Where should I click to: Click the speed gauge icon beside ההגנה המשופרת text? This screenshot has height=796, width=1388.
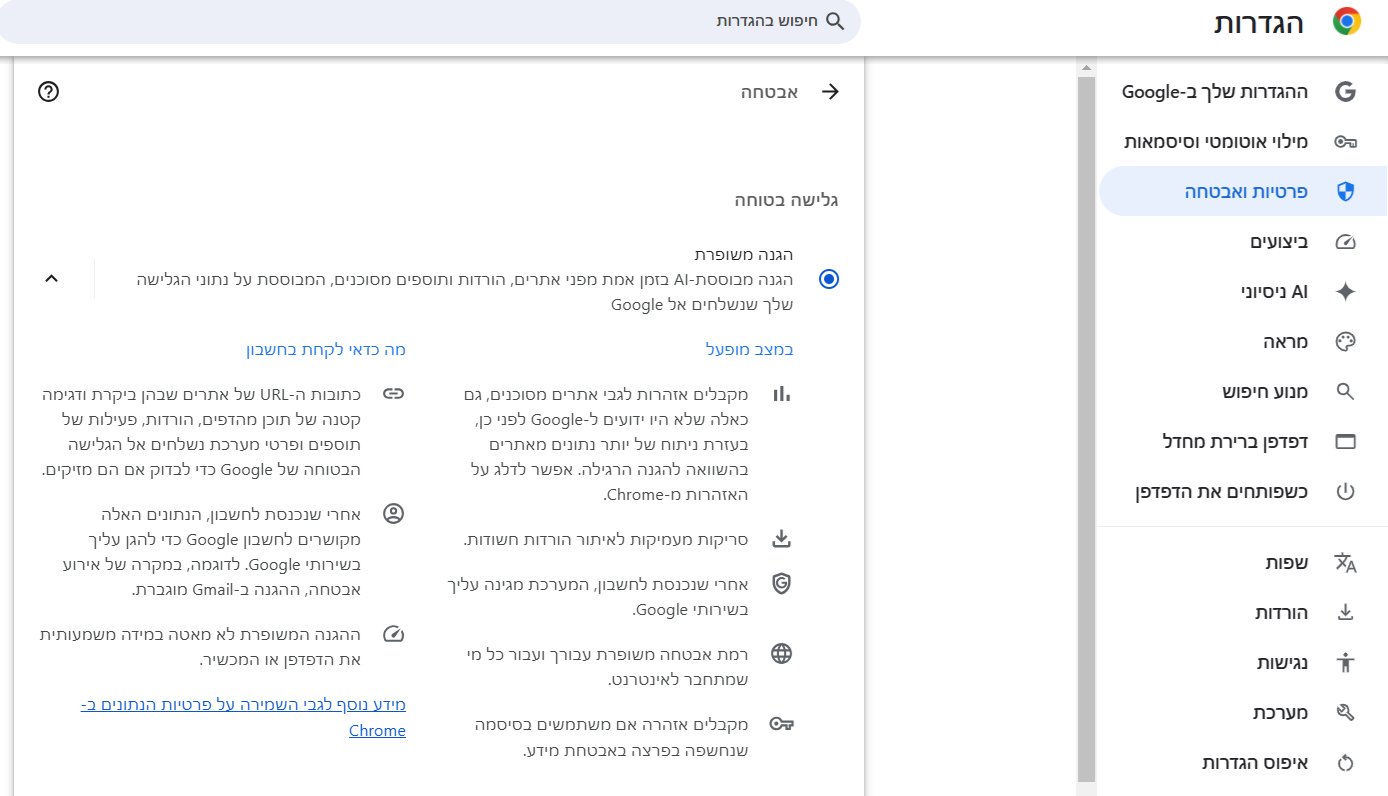coord(394,634)
